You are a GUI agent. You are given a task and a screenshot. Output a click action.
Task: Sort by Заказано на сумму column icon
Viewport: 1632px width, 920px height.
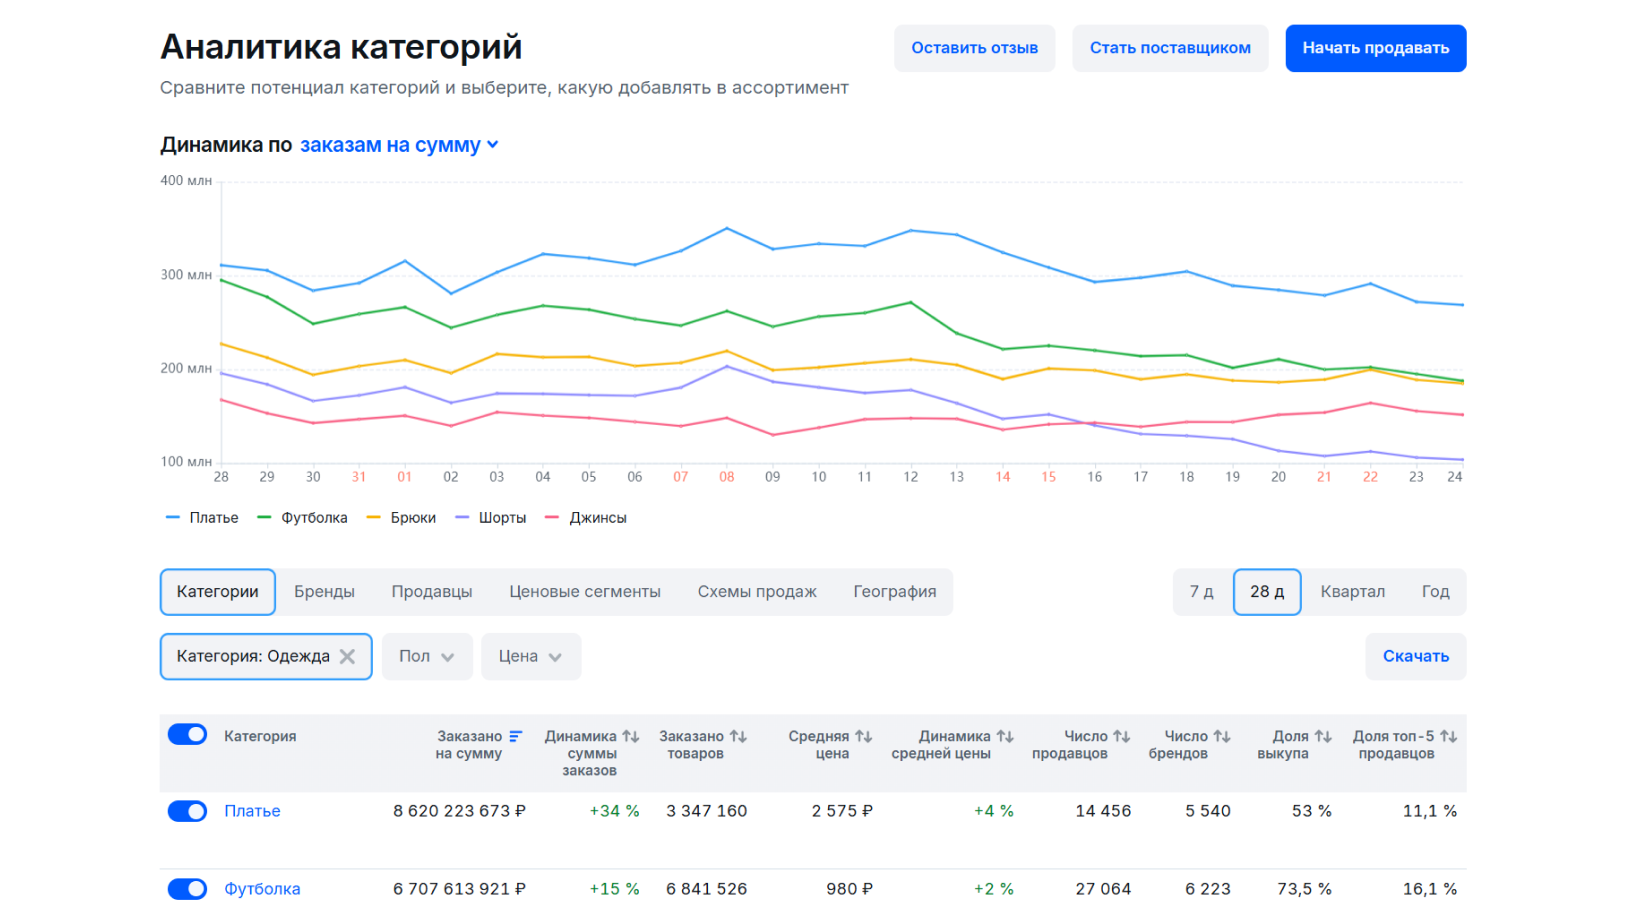[x=516, y=737]
